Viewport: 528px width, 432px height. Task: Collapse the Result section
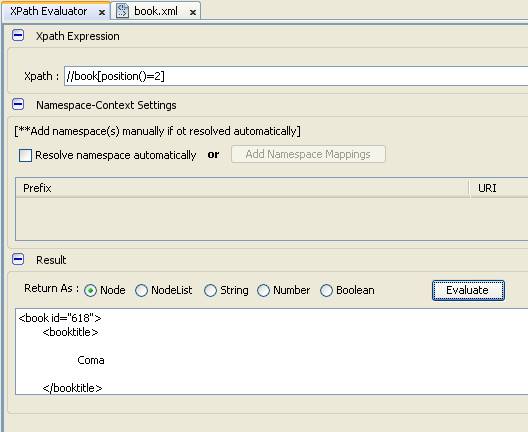pyautogui.click(x=18, y=259)
